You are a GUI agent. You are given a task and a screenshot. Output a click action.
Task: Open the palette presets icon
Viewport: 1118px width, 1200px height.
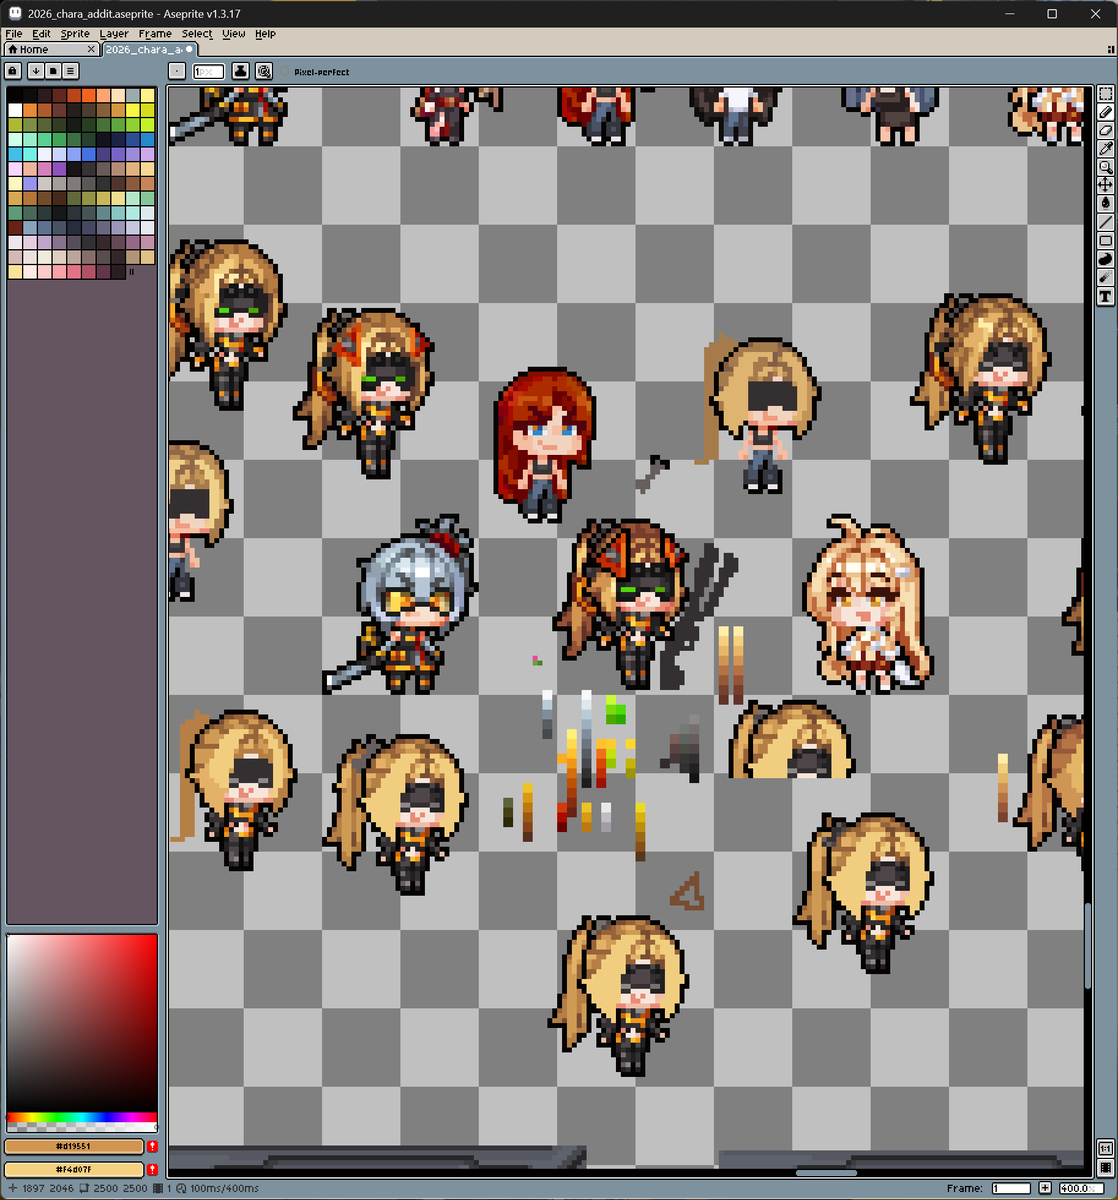click(x=53, y=71)
